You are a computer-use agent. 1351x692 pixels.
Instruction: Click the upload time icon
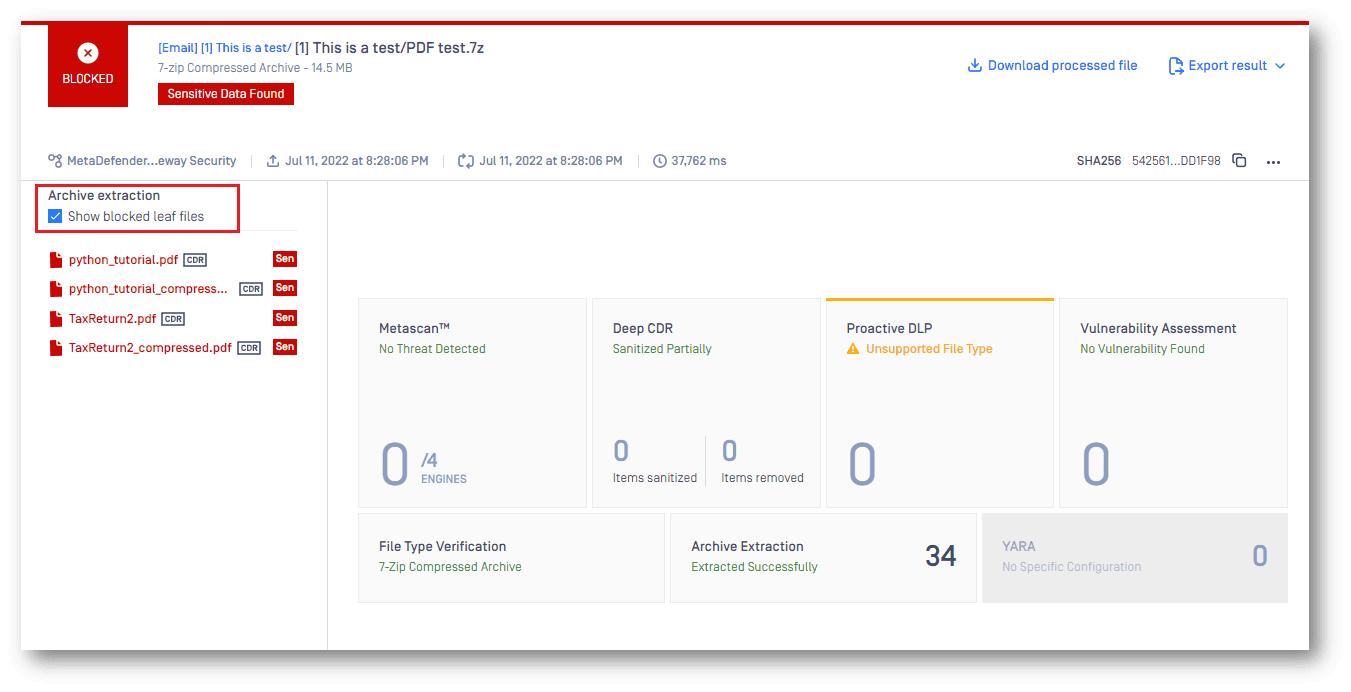273,161
